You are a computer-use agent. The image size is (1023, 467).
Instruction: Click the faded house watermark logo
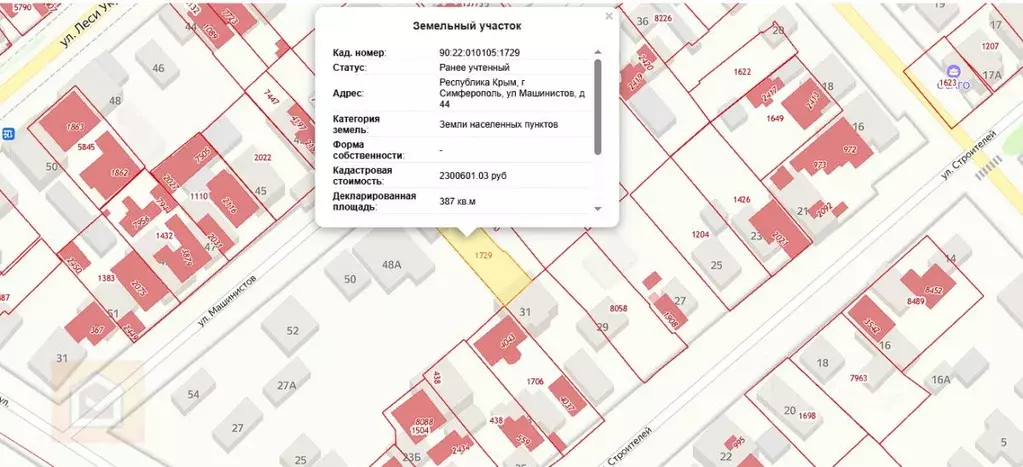[97, 400]
